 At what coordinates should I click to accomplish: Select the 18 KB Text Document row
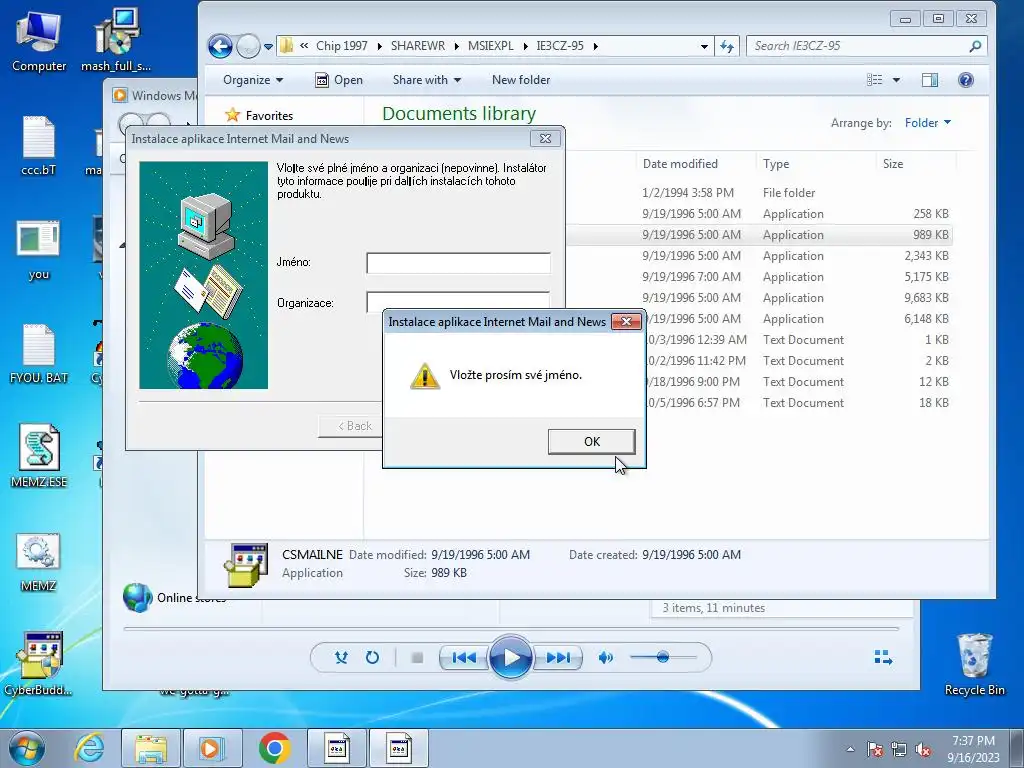(798, 402)
